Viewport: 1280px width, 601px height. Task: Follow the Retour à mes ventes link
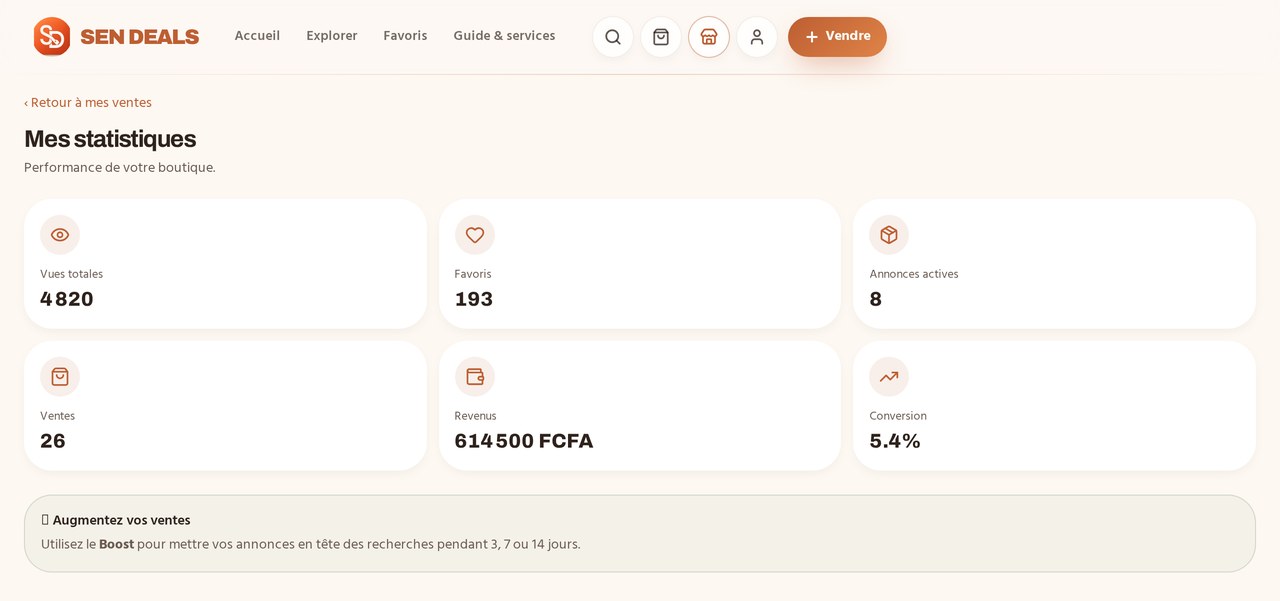tap(88, 103)
